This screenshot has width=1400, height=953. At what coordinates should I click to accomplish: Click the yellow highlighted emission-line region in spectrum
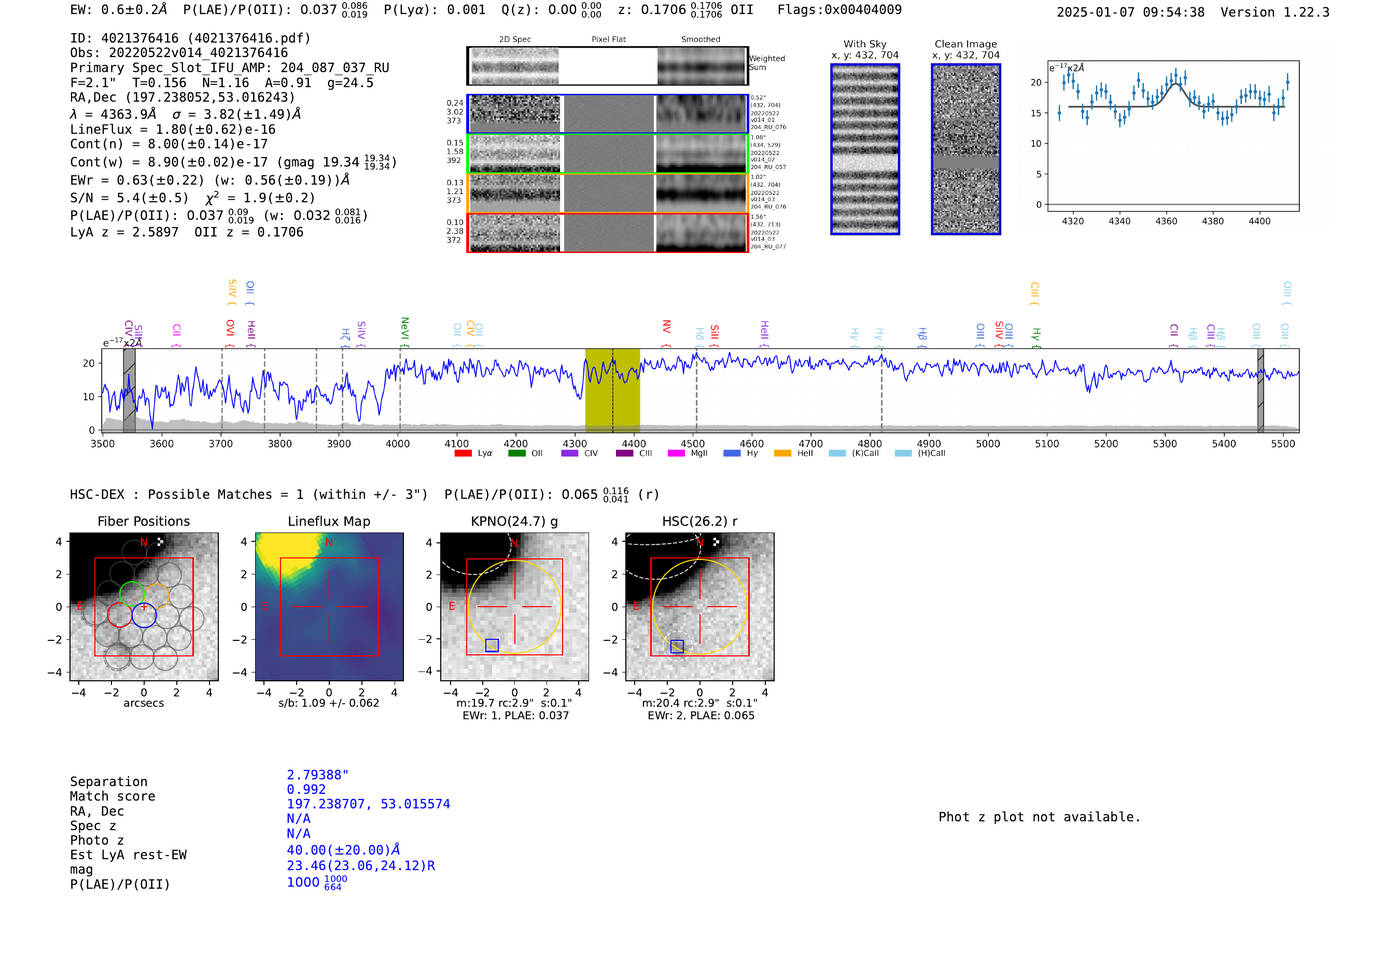point(612,390)
